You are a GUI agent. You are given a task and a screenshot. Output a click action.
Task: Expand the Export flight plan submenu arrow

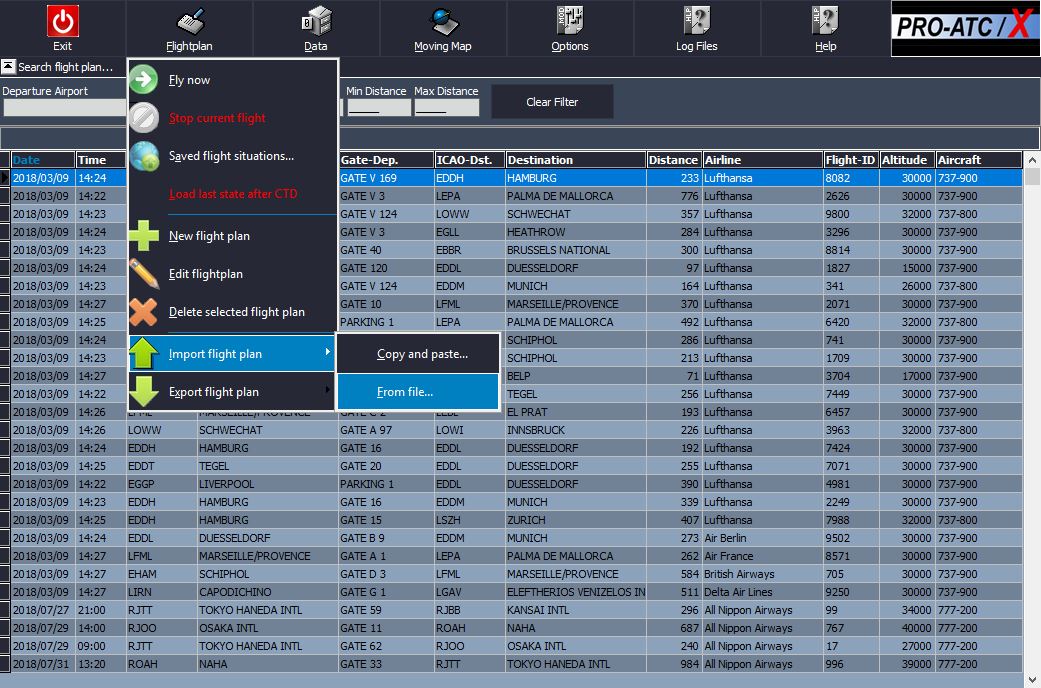(327, 390)
